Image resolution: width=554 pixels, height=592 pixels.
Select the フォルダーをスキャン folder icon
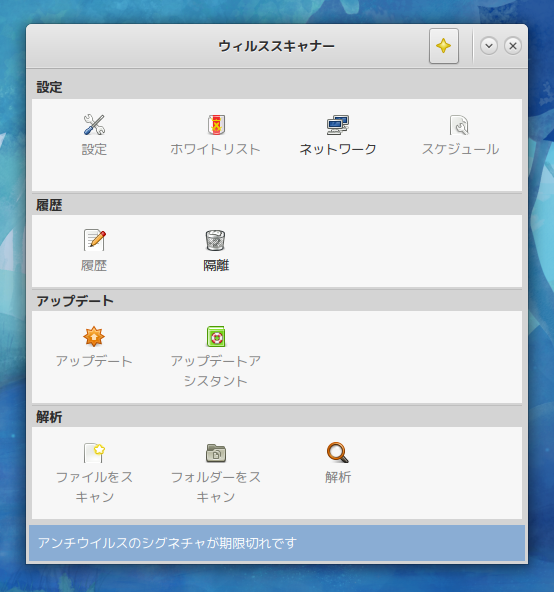coord(216,453)
